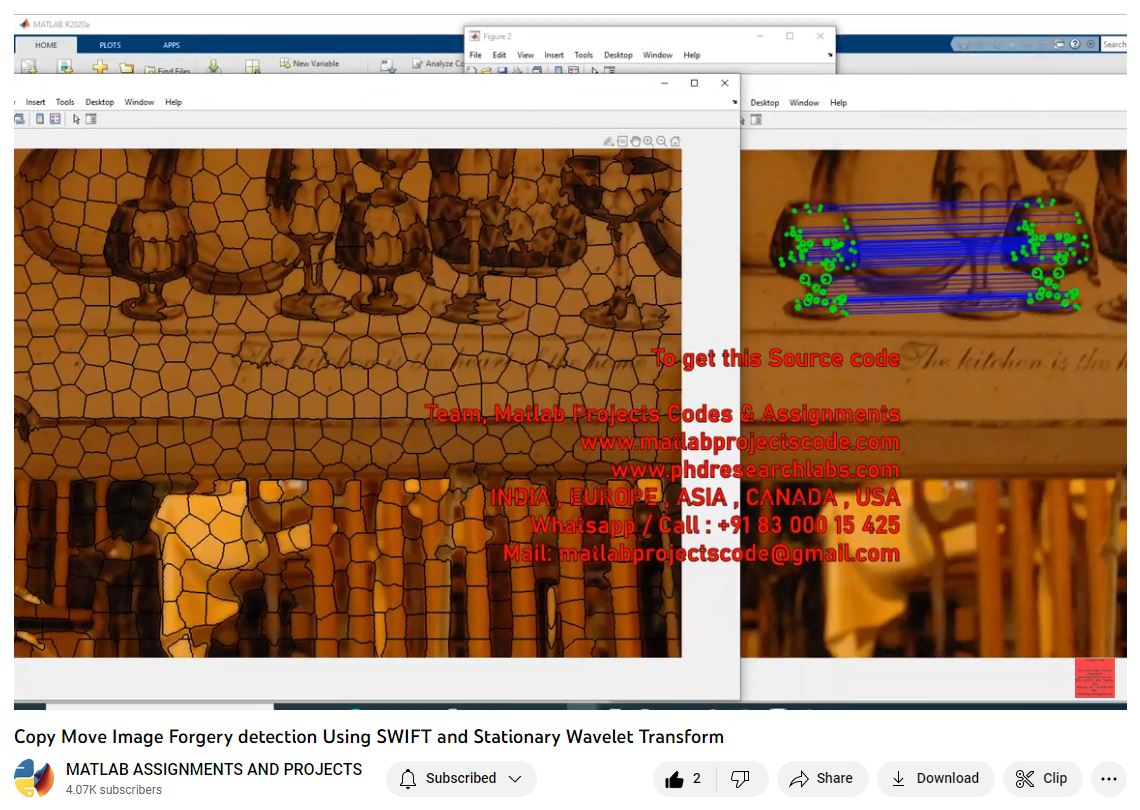Restore view with axes home icon
The height and width of the screenshot is (810, 1140).
[x=675, y=142]
